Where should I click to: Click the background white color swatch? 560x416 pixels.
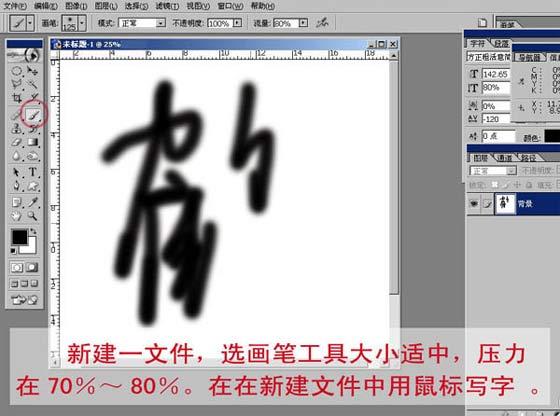point(30,248)
